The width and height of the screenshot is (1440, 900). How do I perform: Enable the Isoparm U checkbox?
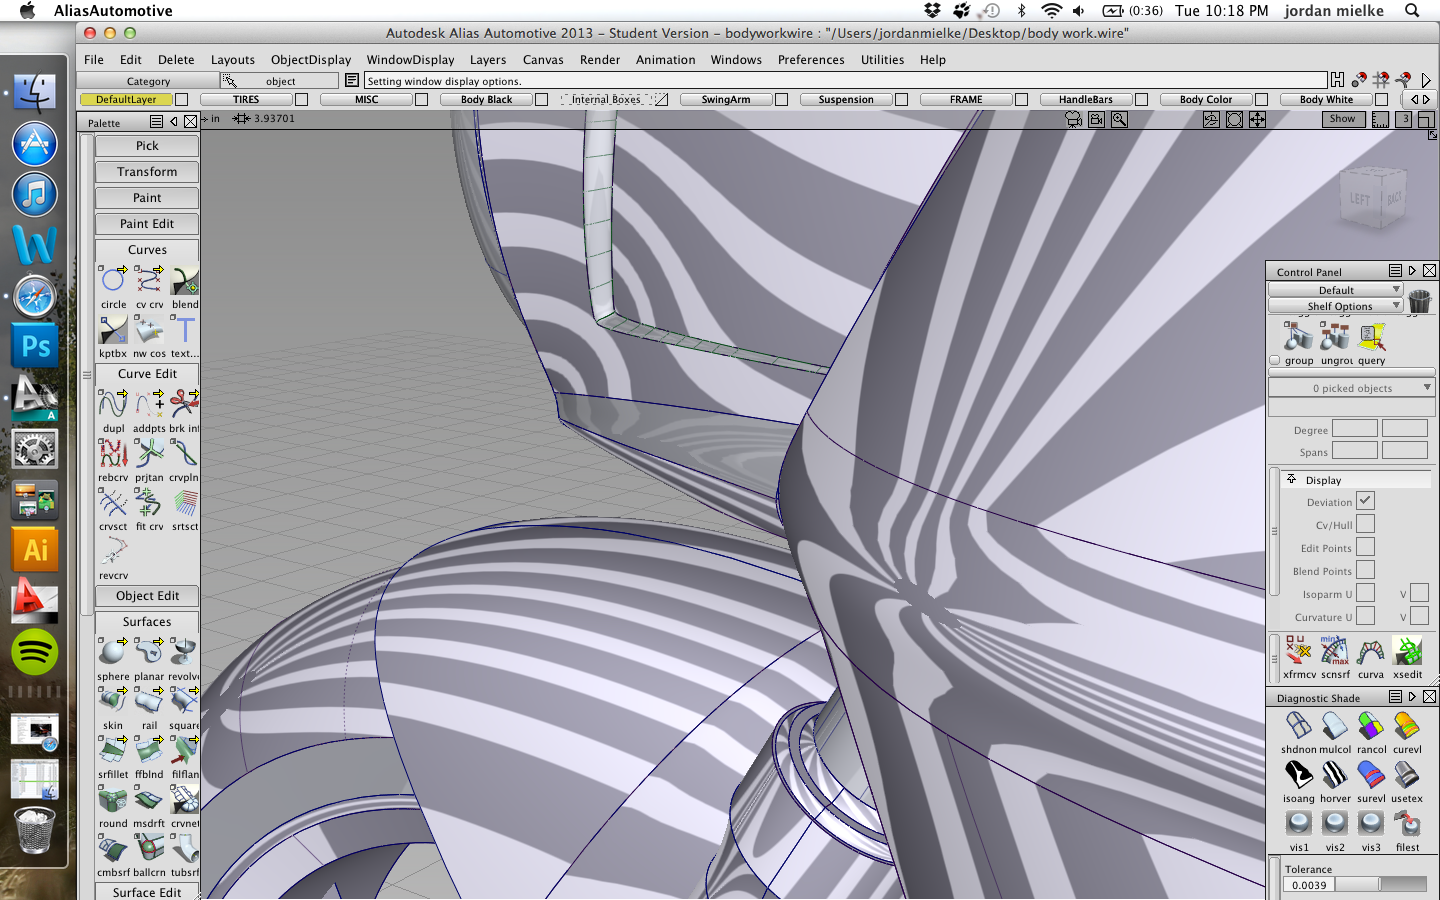pyautogui.click(x=1365, y=593)
